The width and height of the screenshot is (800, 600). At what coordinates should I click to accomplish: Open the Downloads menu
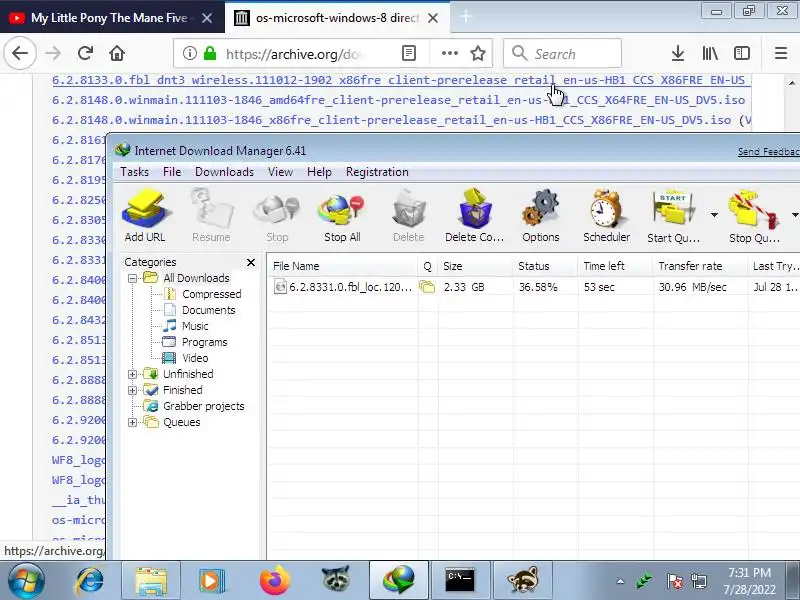(x=224, y=172)
